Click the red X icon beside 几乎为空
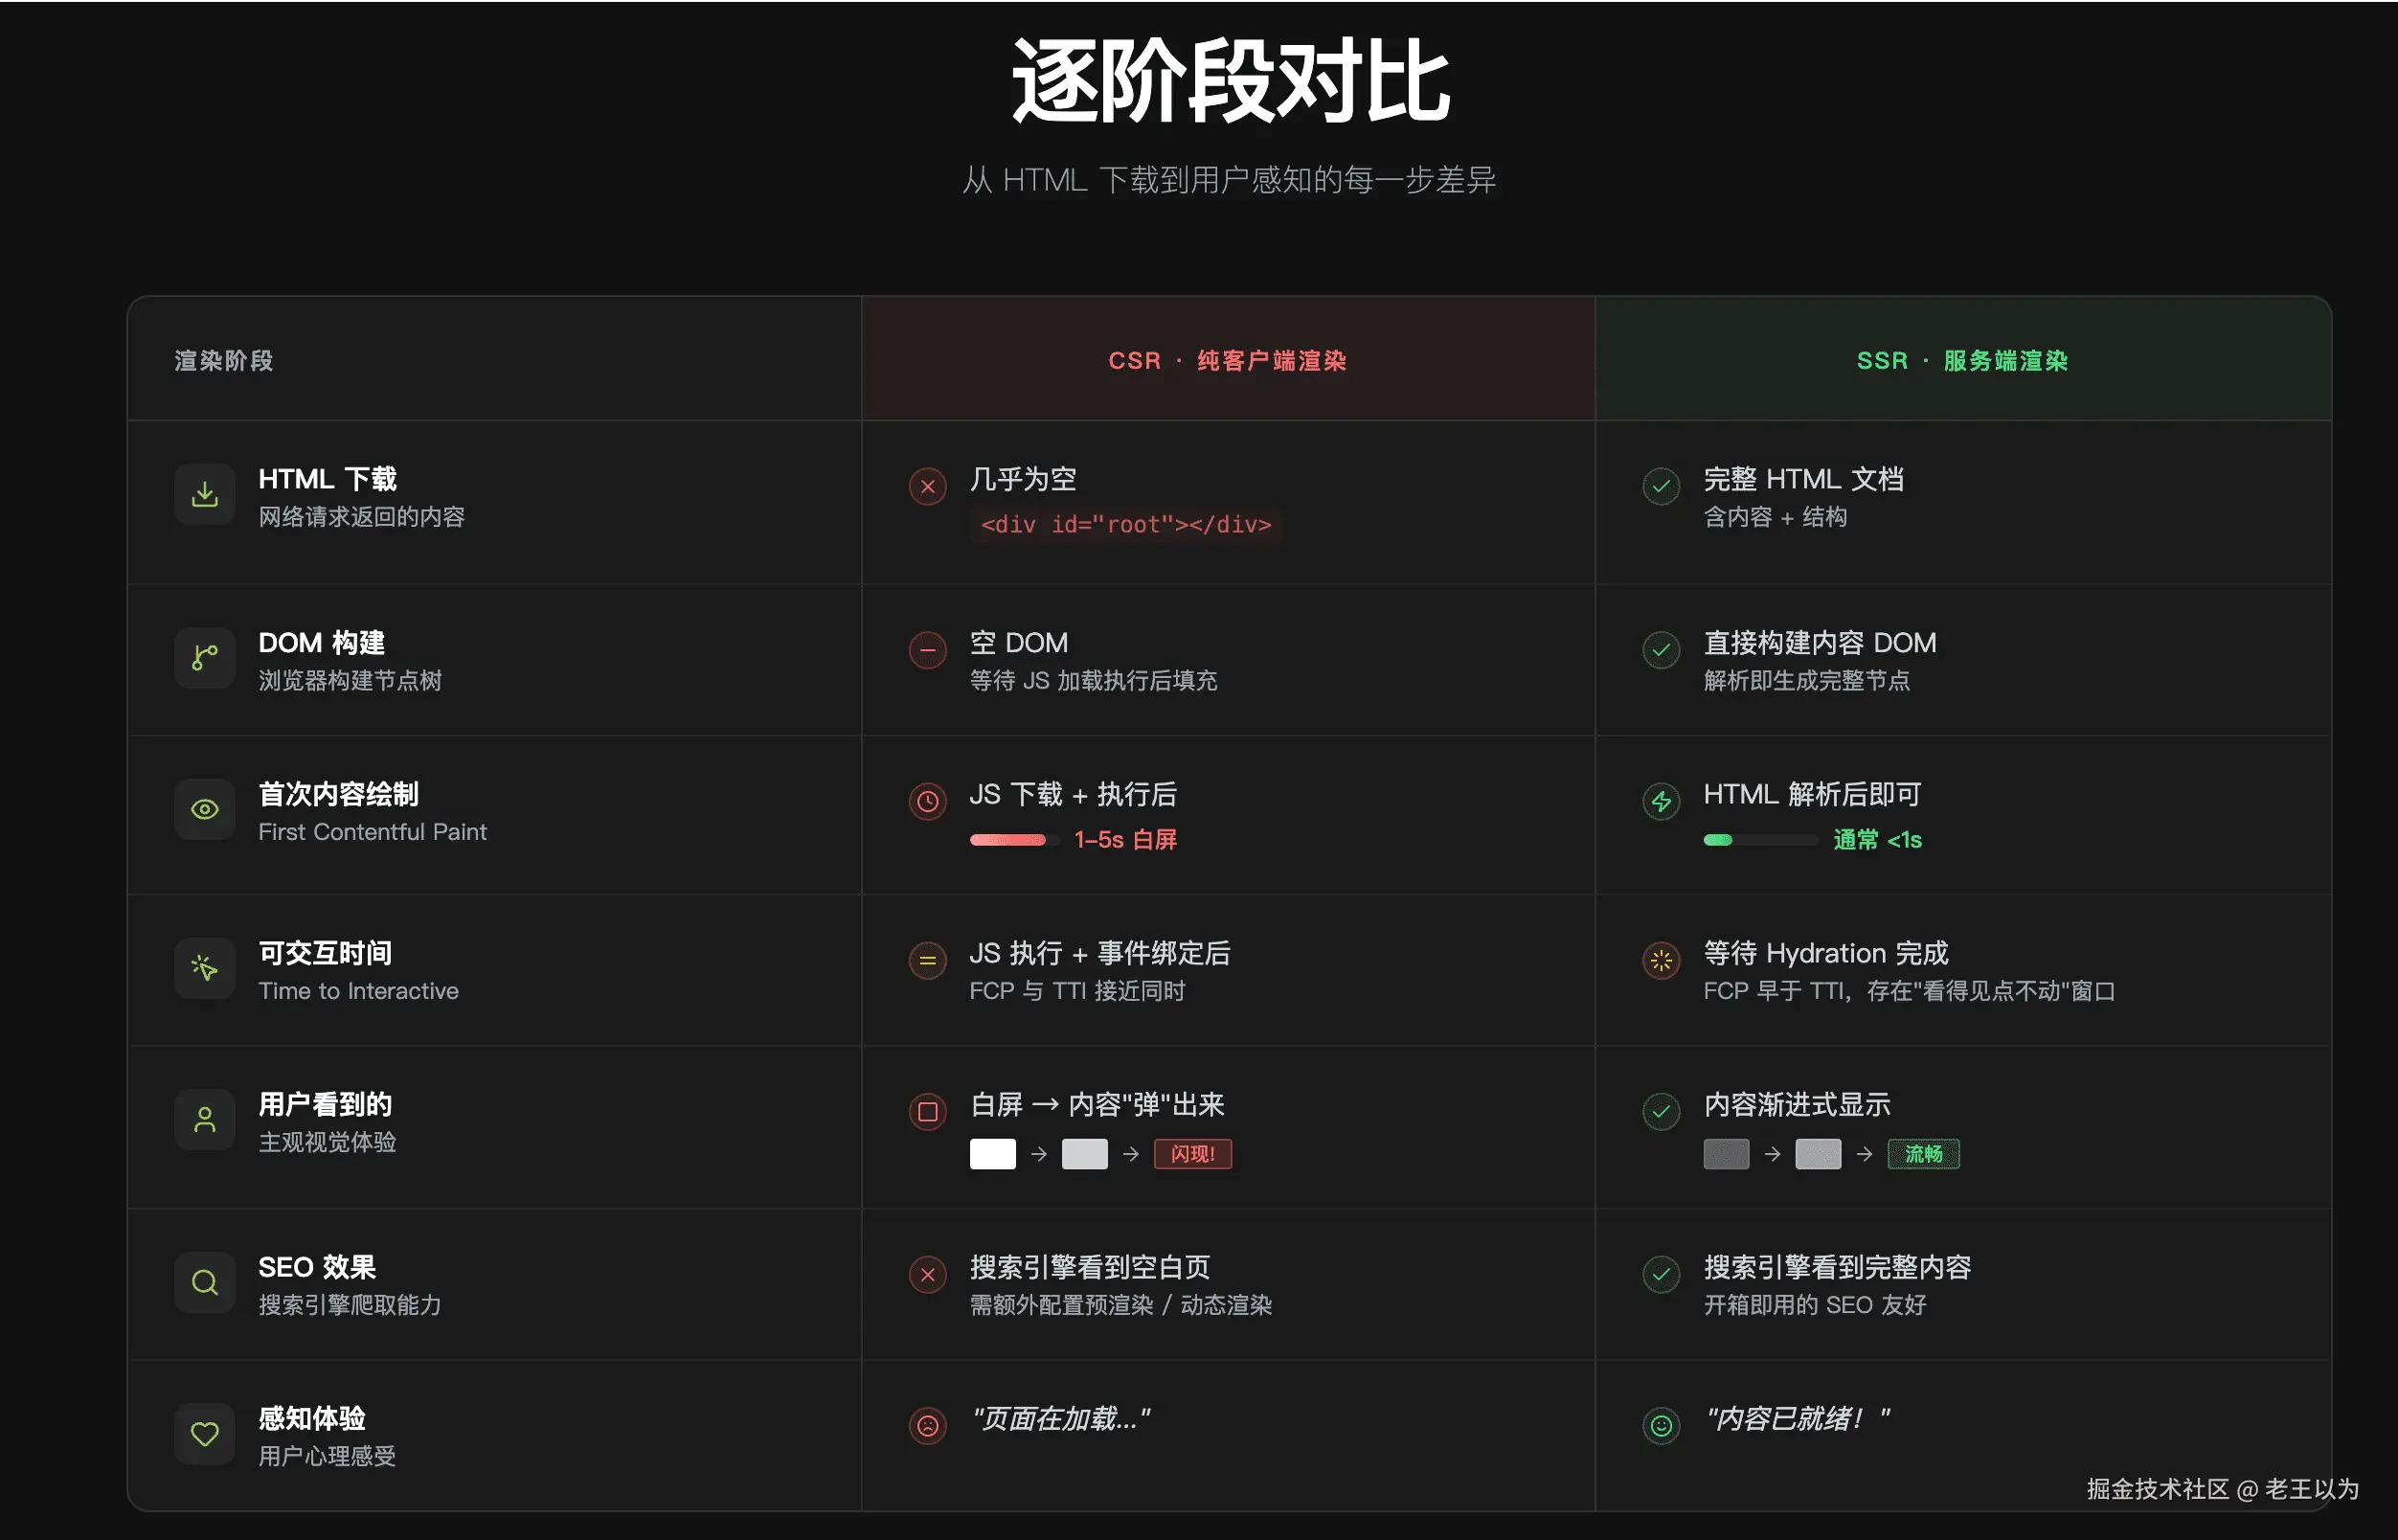 [x=927, y=487]
